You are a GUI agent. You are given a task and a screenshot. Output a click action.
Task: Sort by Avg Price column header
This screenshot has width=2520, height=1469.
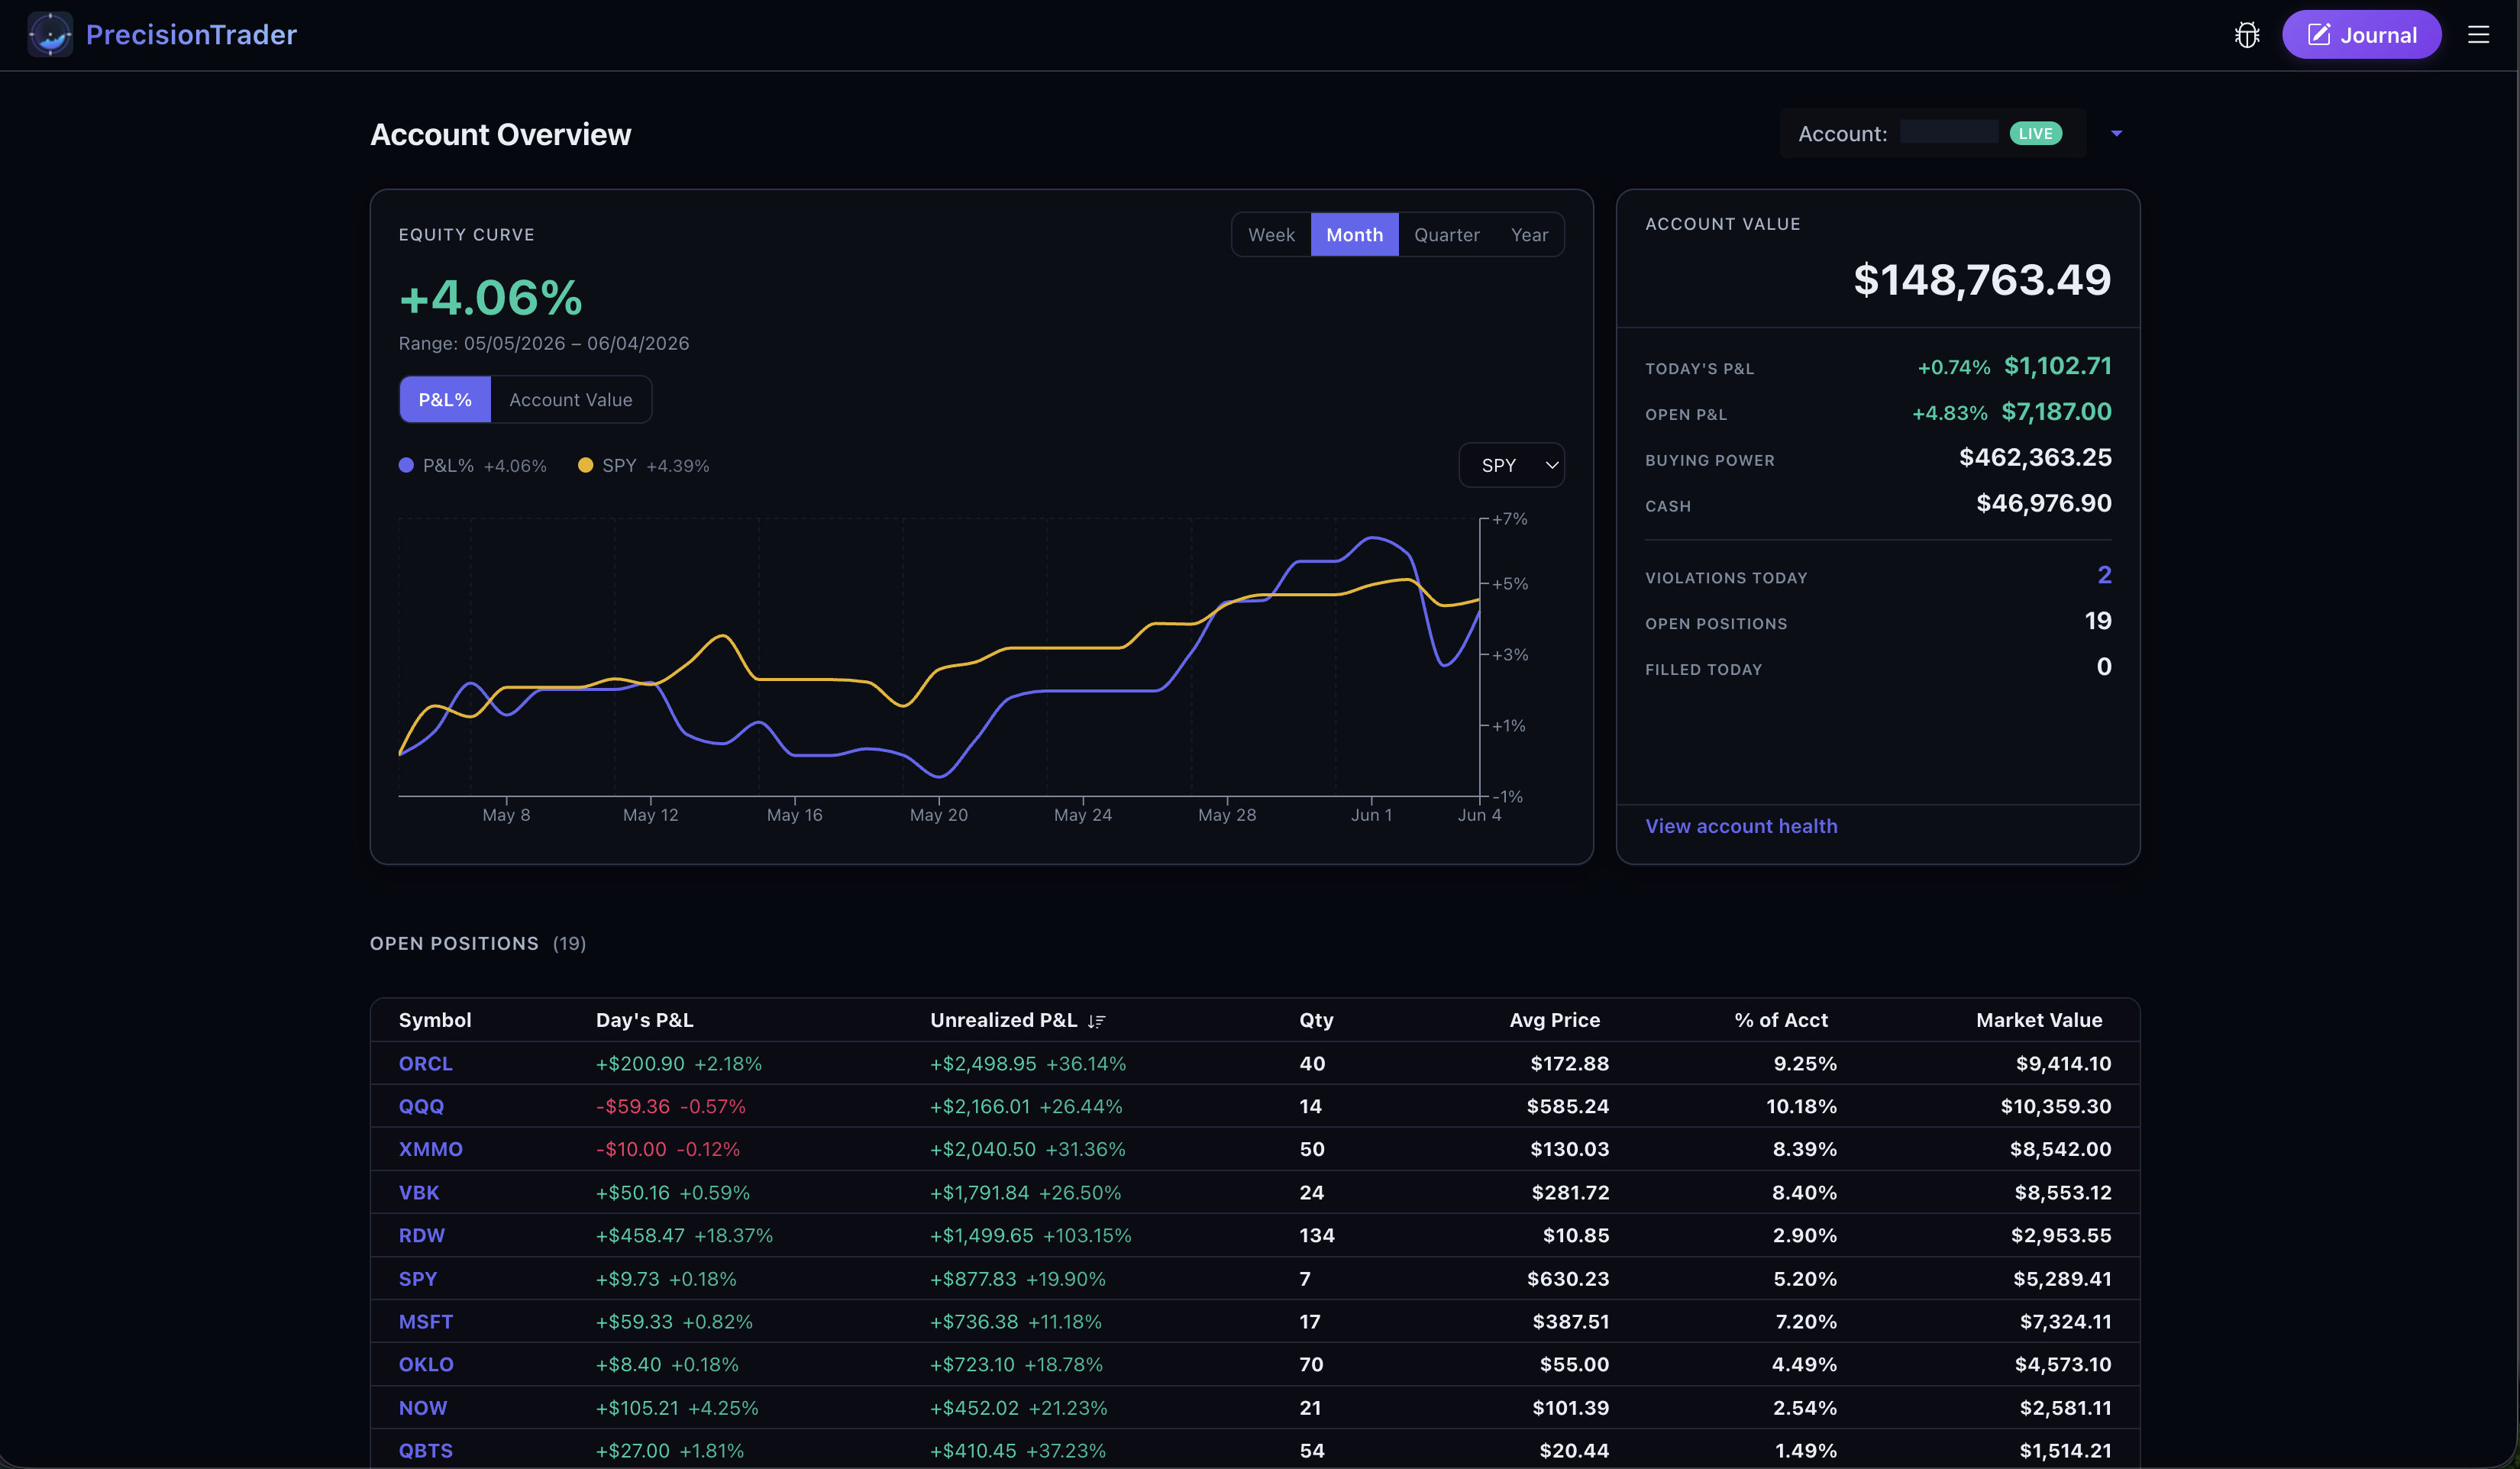tap(1554, 1020)
